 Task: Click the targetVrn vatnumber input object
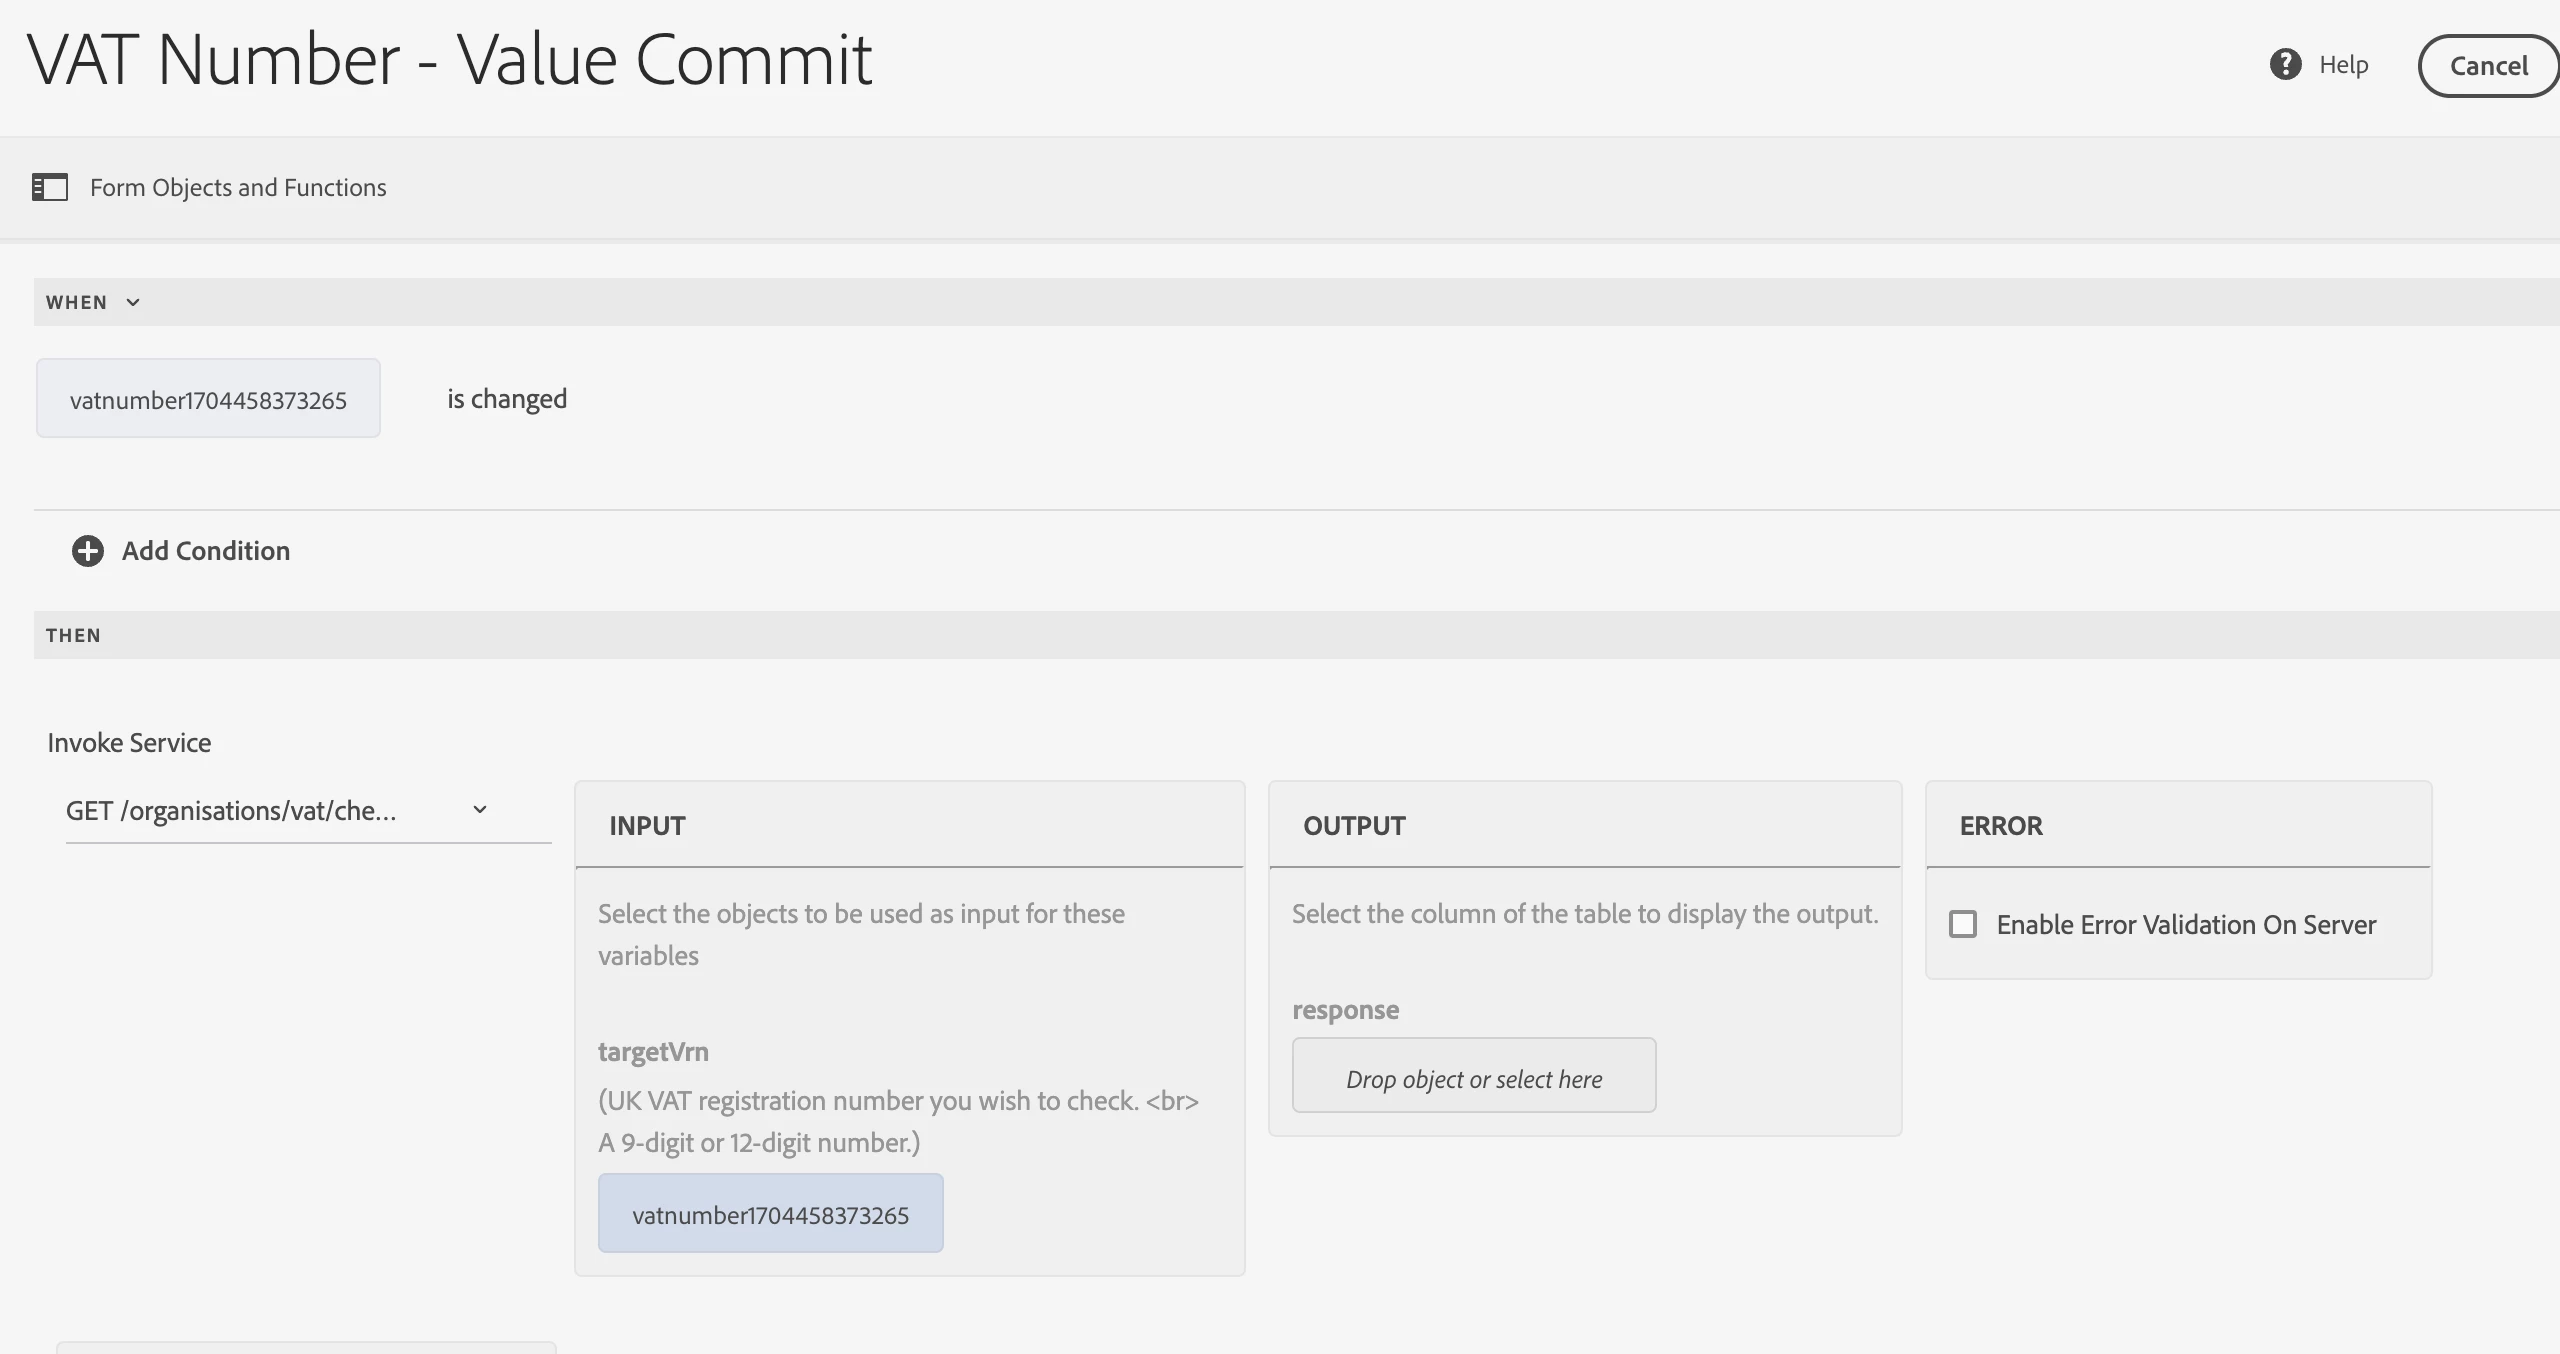click(770, 1214)
